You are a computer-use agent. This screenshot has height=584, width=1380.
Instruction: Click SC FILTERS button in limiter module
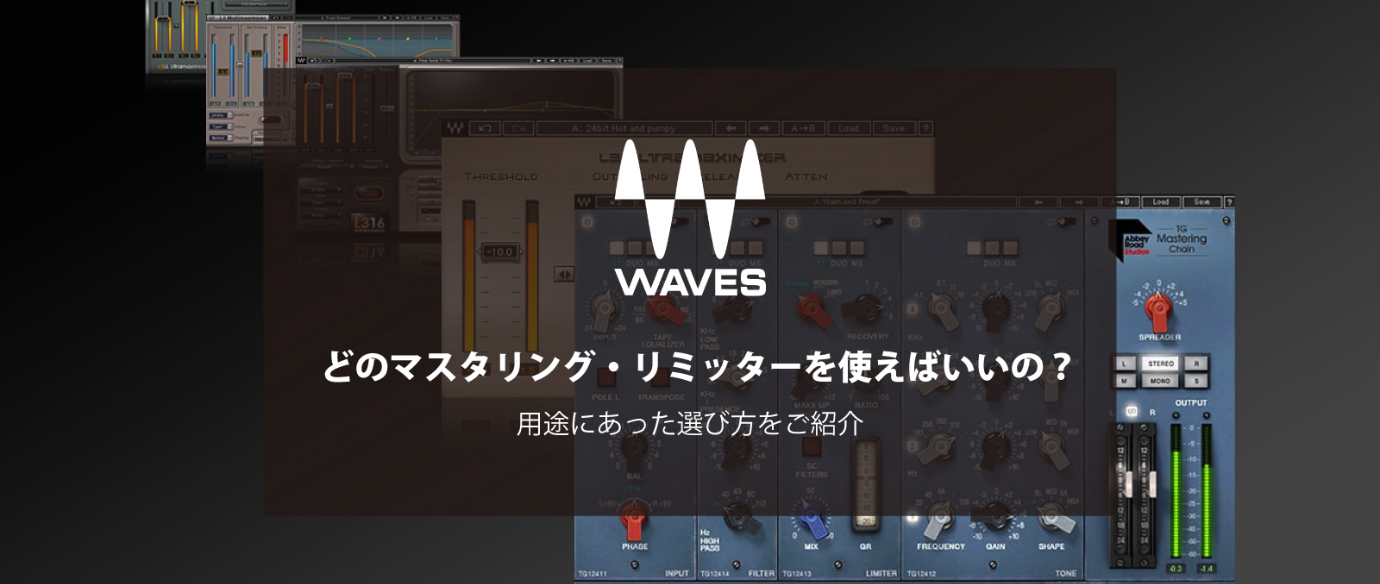point(810,447)
